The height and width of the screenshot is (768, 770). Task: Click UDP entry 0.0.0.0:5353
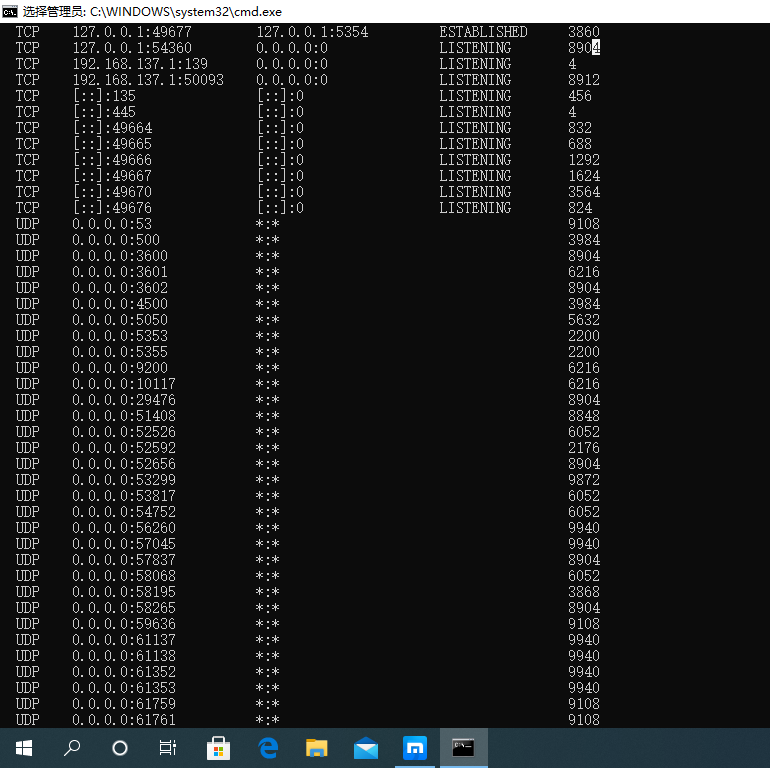click(x=120, y=336)
